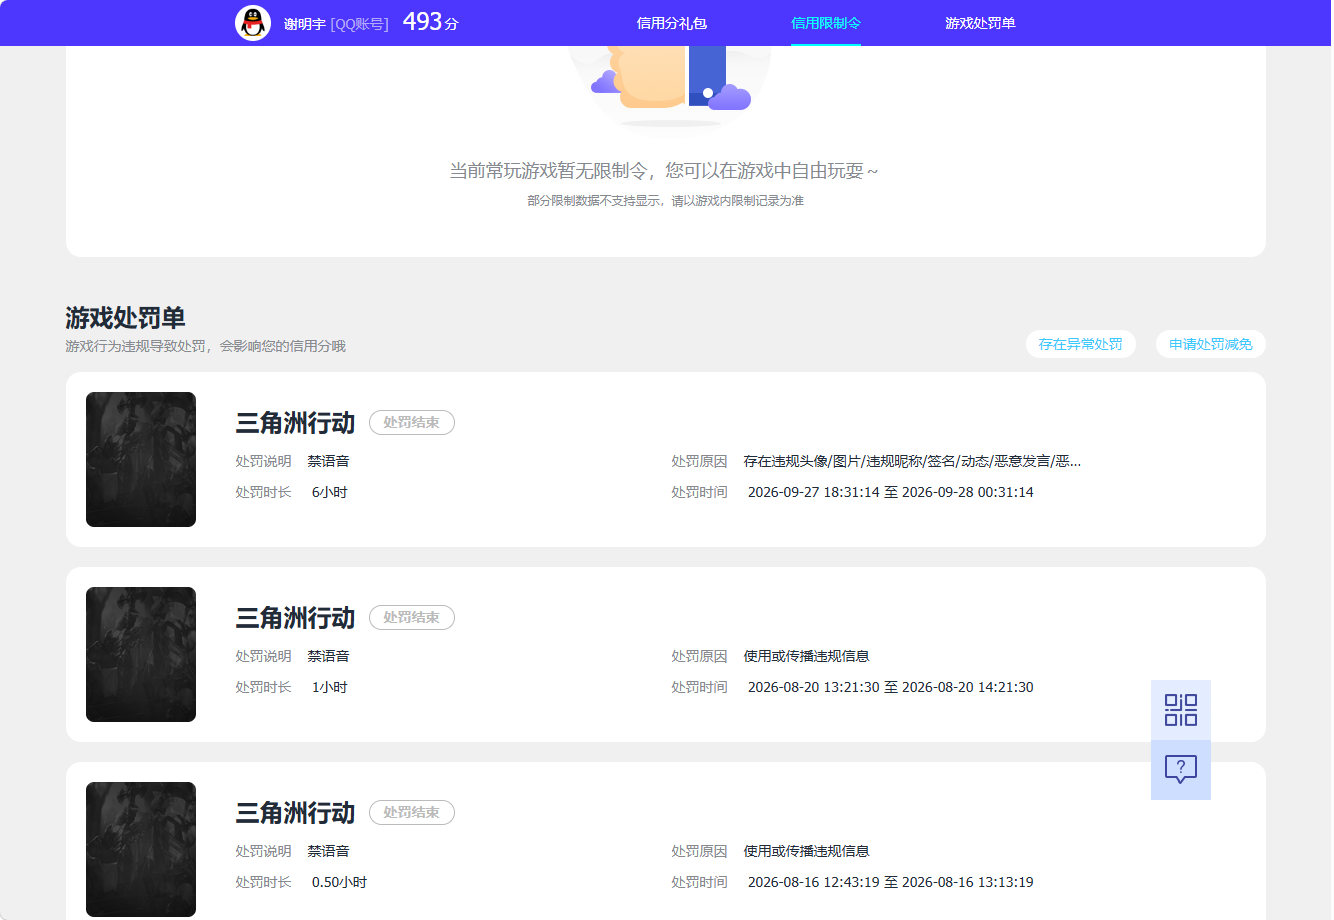Switch to the 信用分礼包 tab

pyautogui.click(x=672, y=23)
